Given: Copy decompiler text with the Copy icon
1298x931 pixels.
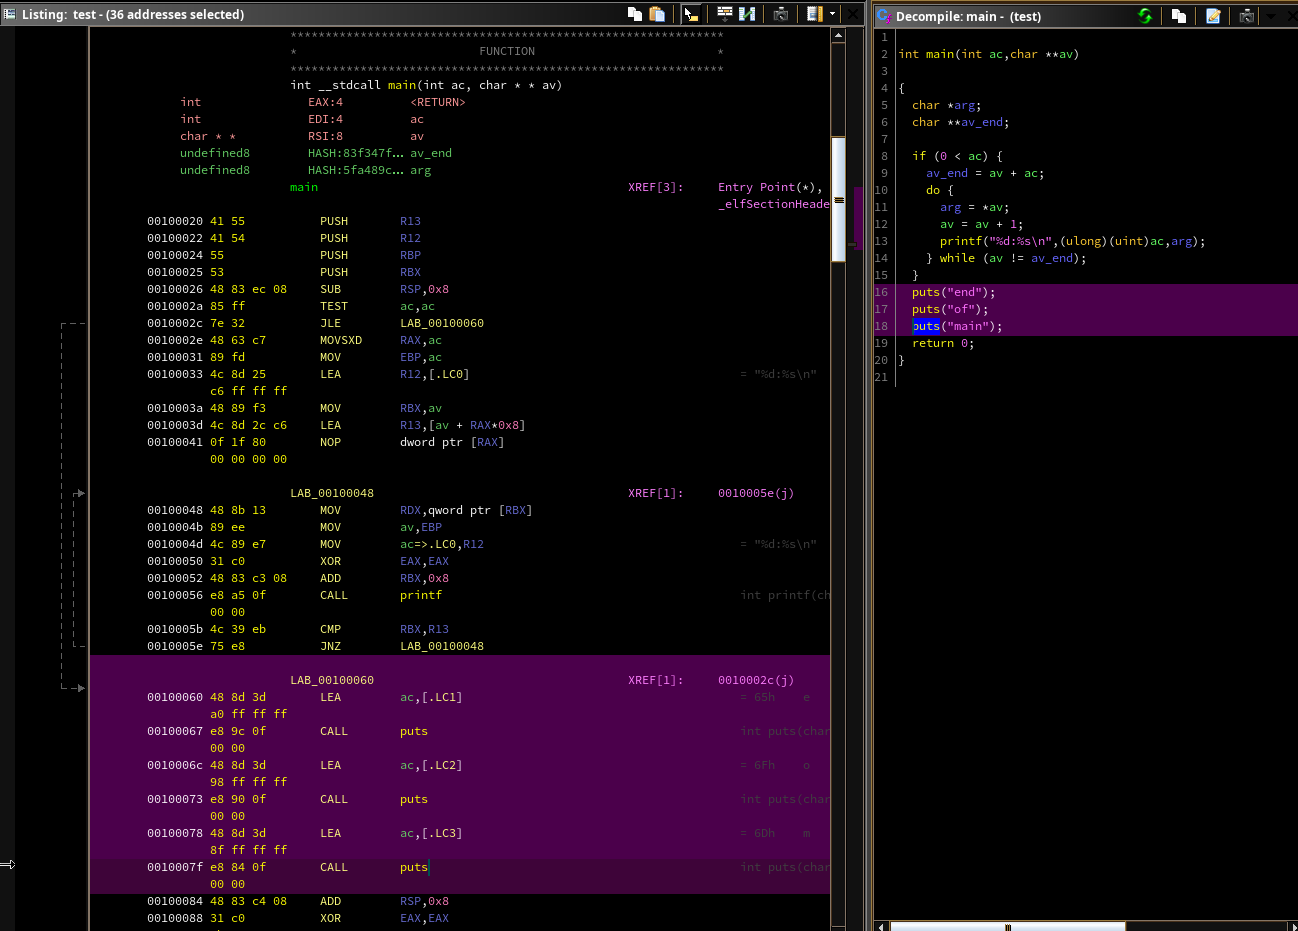Looking at the screenshot, I should [1179, 16].
